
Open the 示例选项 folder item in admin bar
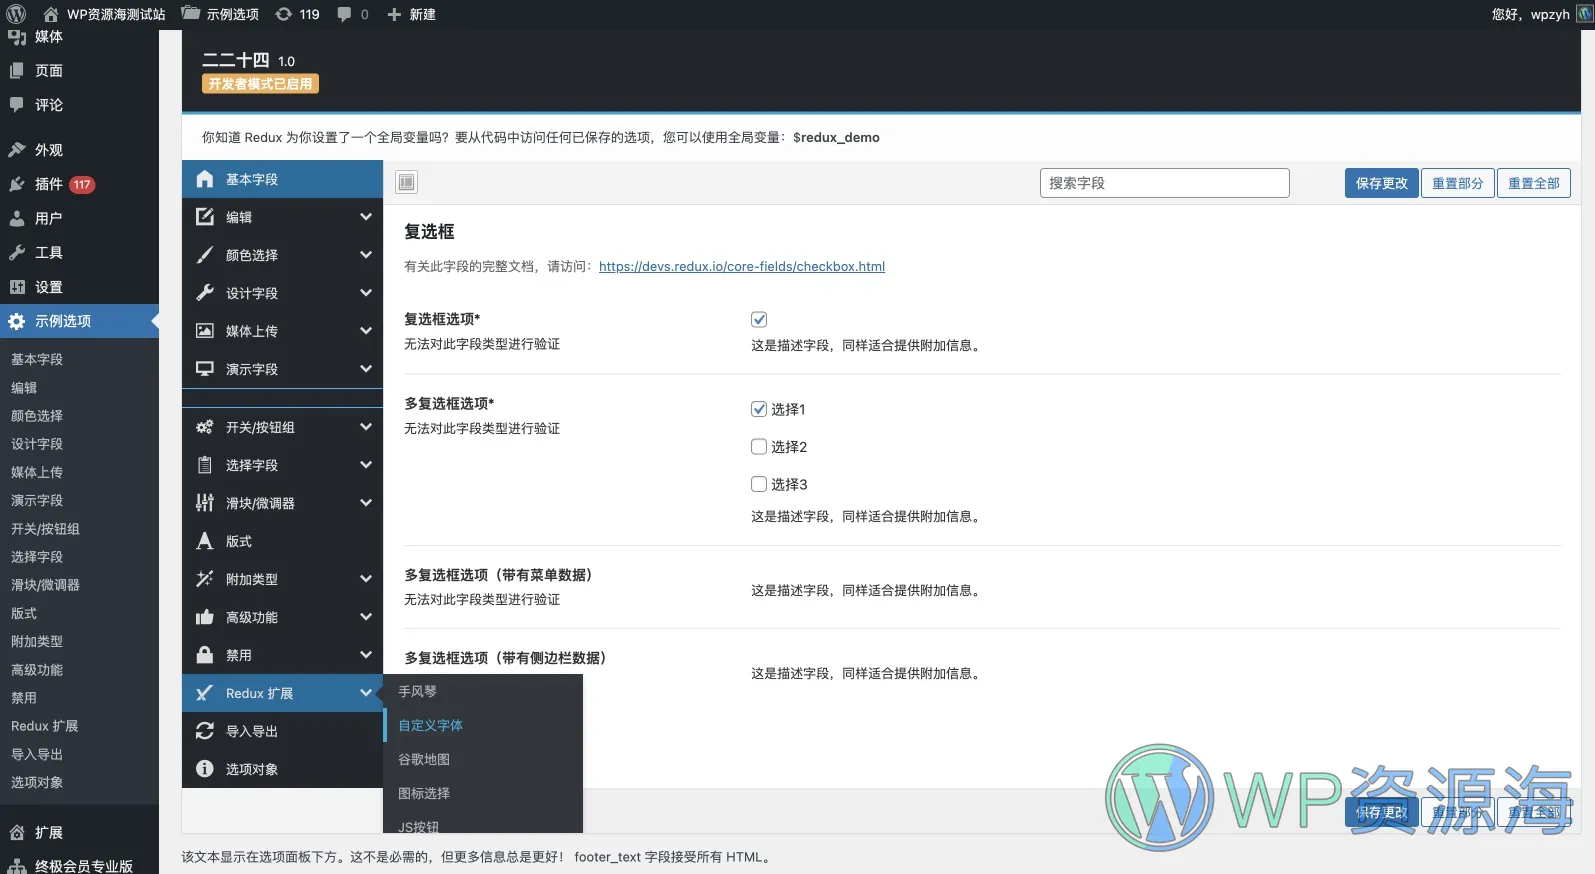point(220,14)
